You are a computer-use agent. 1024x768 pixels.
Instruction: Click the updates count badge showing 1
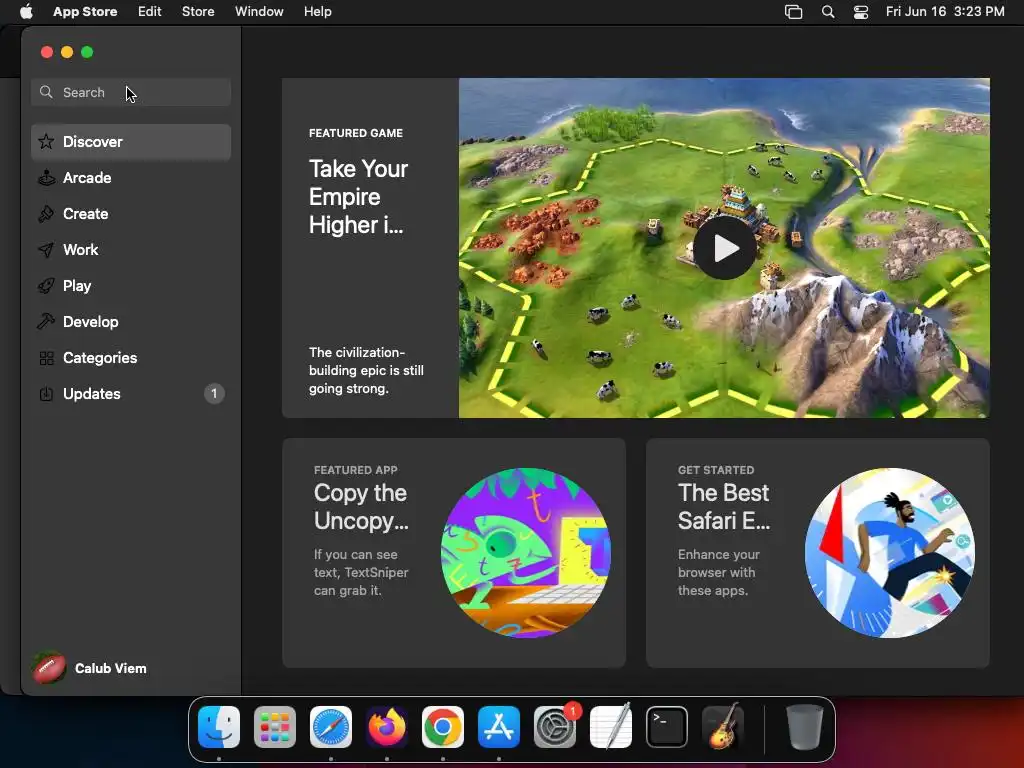click(x=214, y=394)
